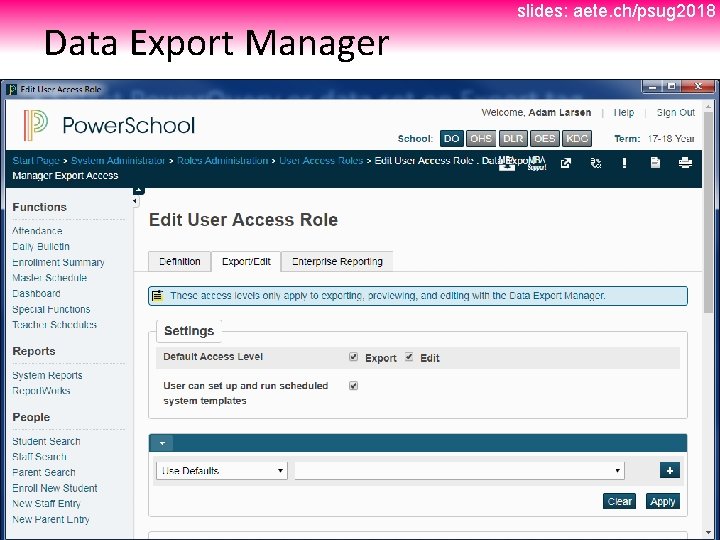Open New Parent Entry link
The image size is (720, 540).
tap(51, 519)
